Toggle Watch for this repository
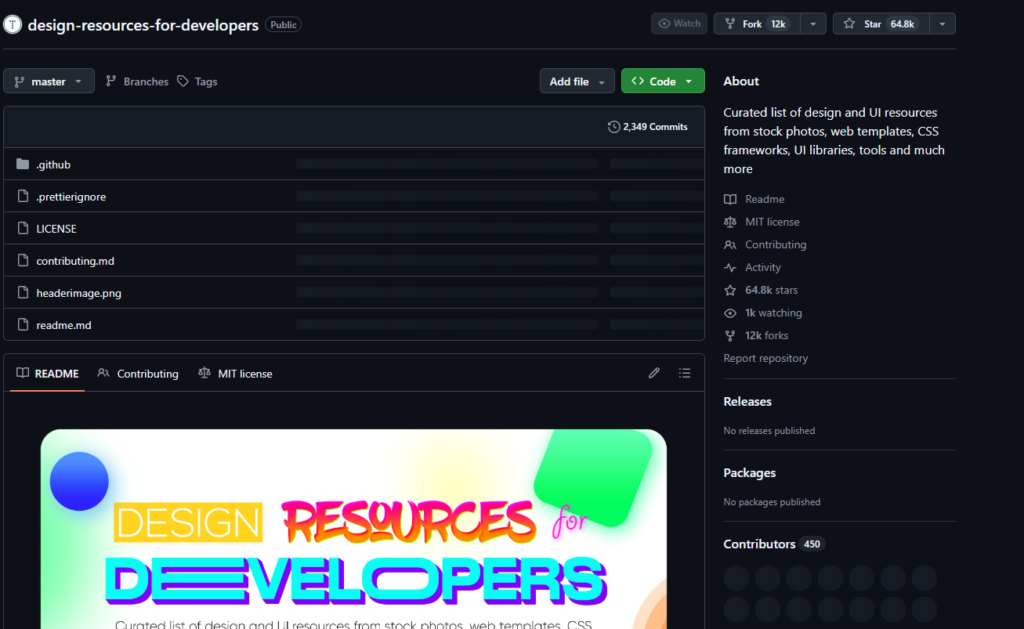 (x=679, y=24)
